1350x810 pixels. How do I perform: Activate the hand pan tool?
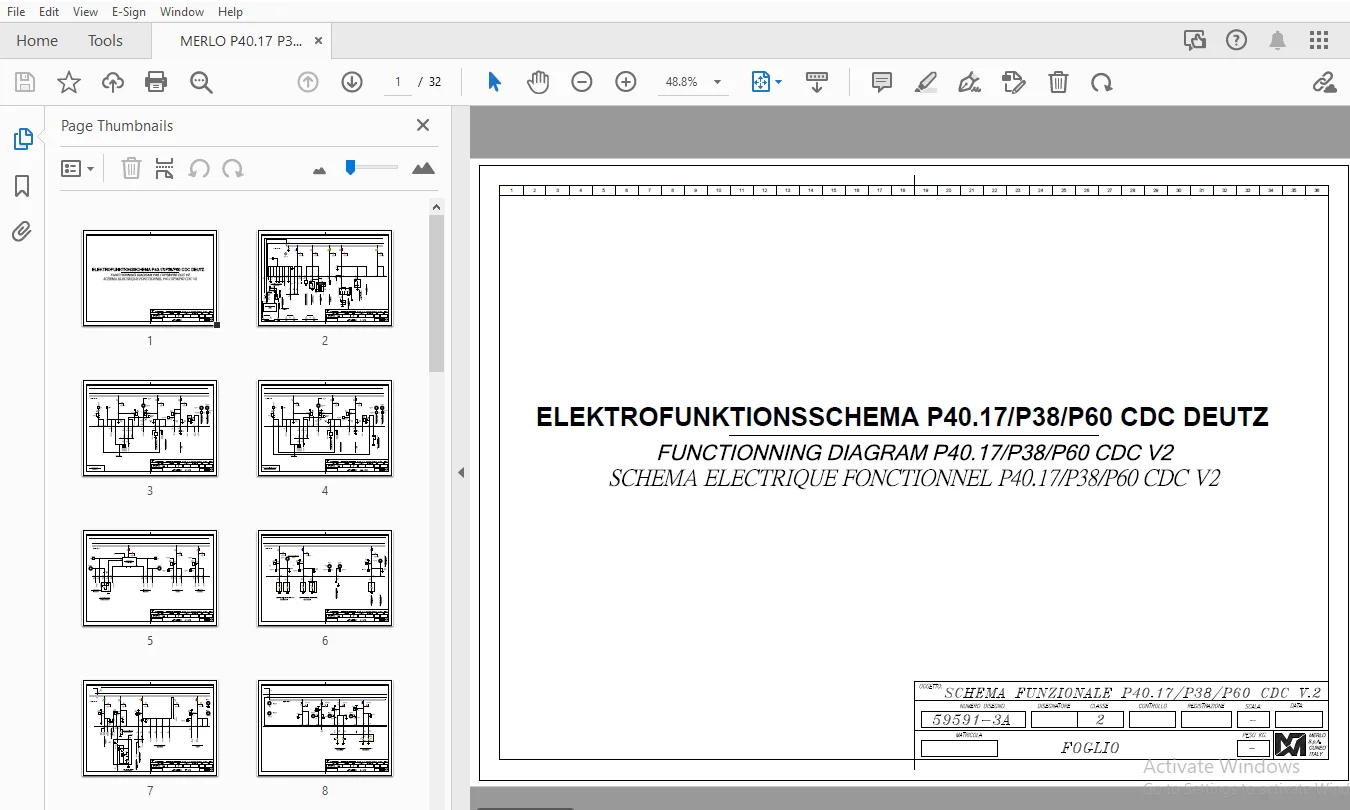click(x=538, y=82)
